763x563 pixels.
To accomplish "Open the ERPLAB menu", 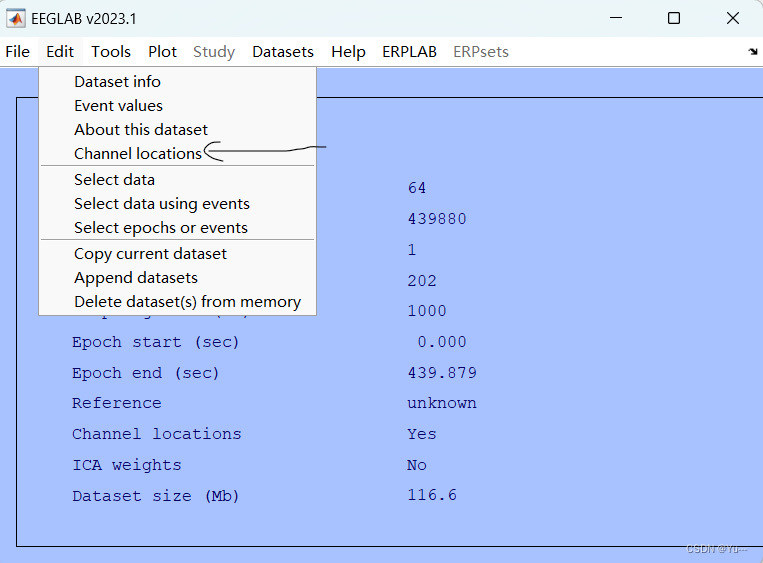I will point(409,52).
